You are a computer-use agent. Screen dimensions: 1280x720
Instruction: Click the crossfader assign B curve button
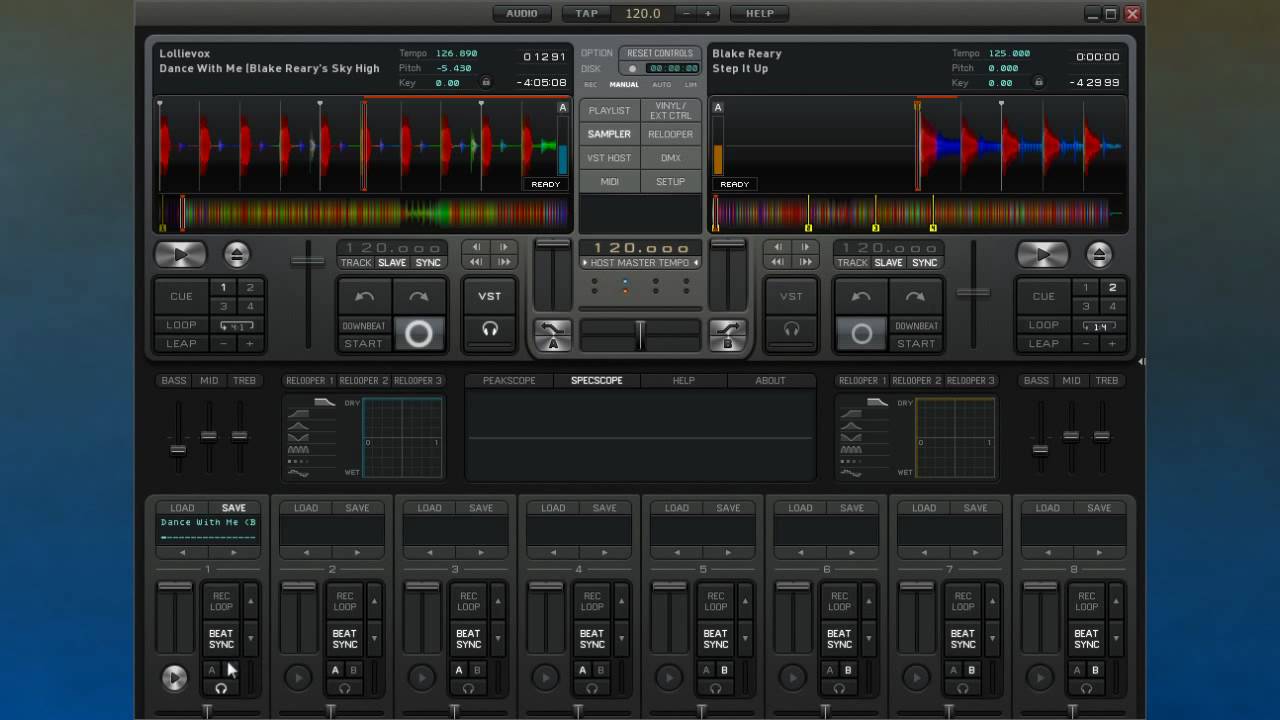tap(728, 335)
